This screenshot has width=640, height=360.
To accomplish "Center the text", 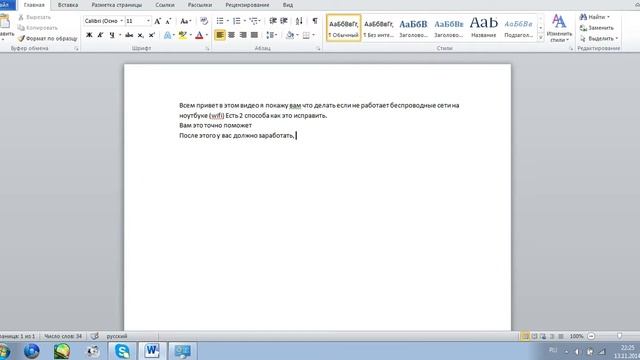I will tap(231, 35).
